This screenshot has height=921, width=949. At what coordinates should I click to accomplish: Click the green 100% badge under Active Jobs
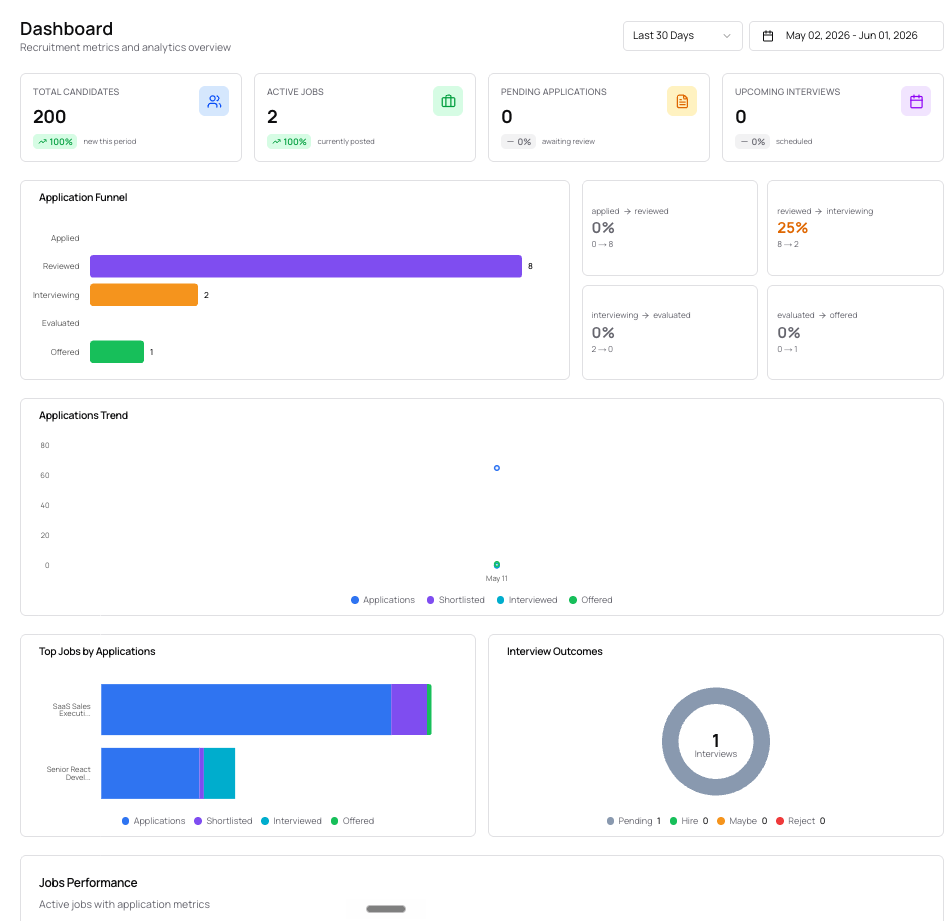tap(289, 142)
